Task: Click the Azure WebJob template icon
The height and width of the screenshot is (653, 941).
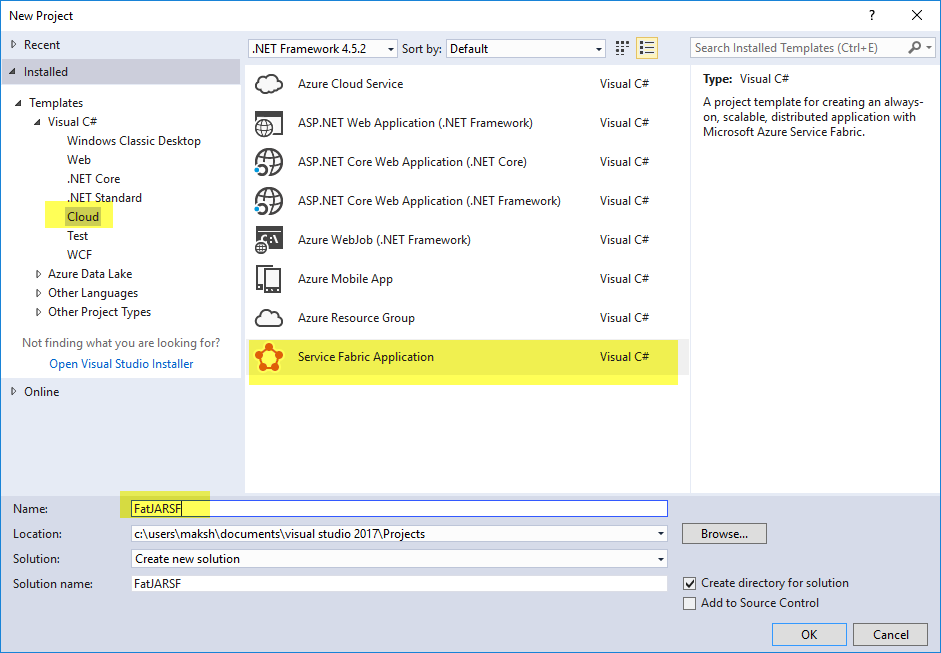Action: 269,240
